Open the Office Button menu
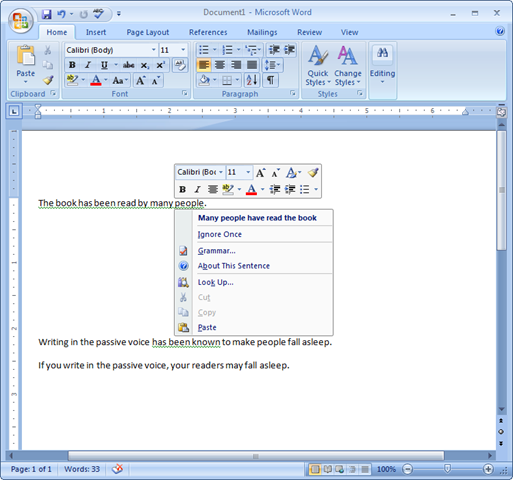The width and height of the screenshot is (513, 480). pyautogui.click(x=21, y=21)
